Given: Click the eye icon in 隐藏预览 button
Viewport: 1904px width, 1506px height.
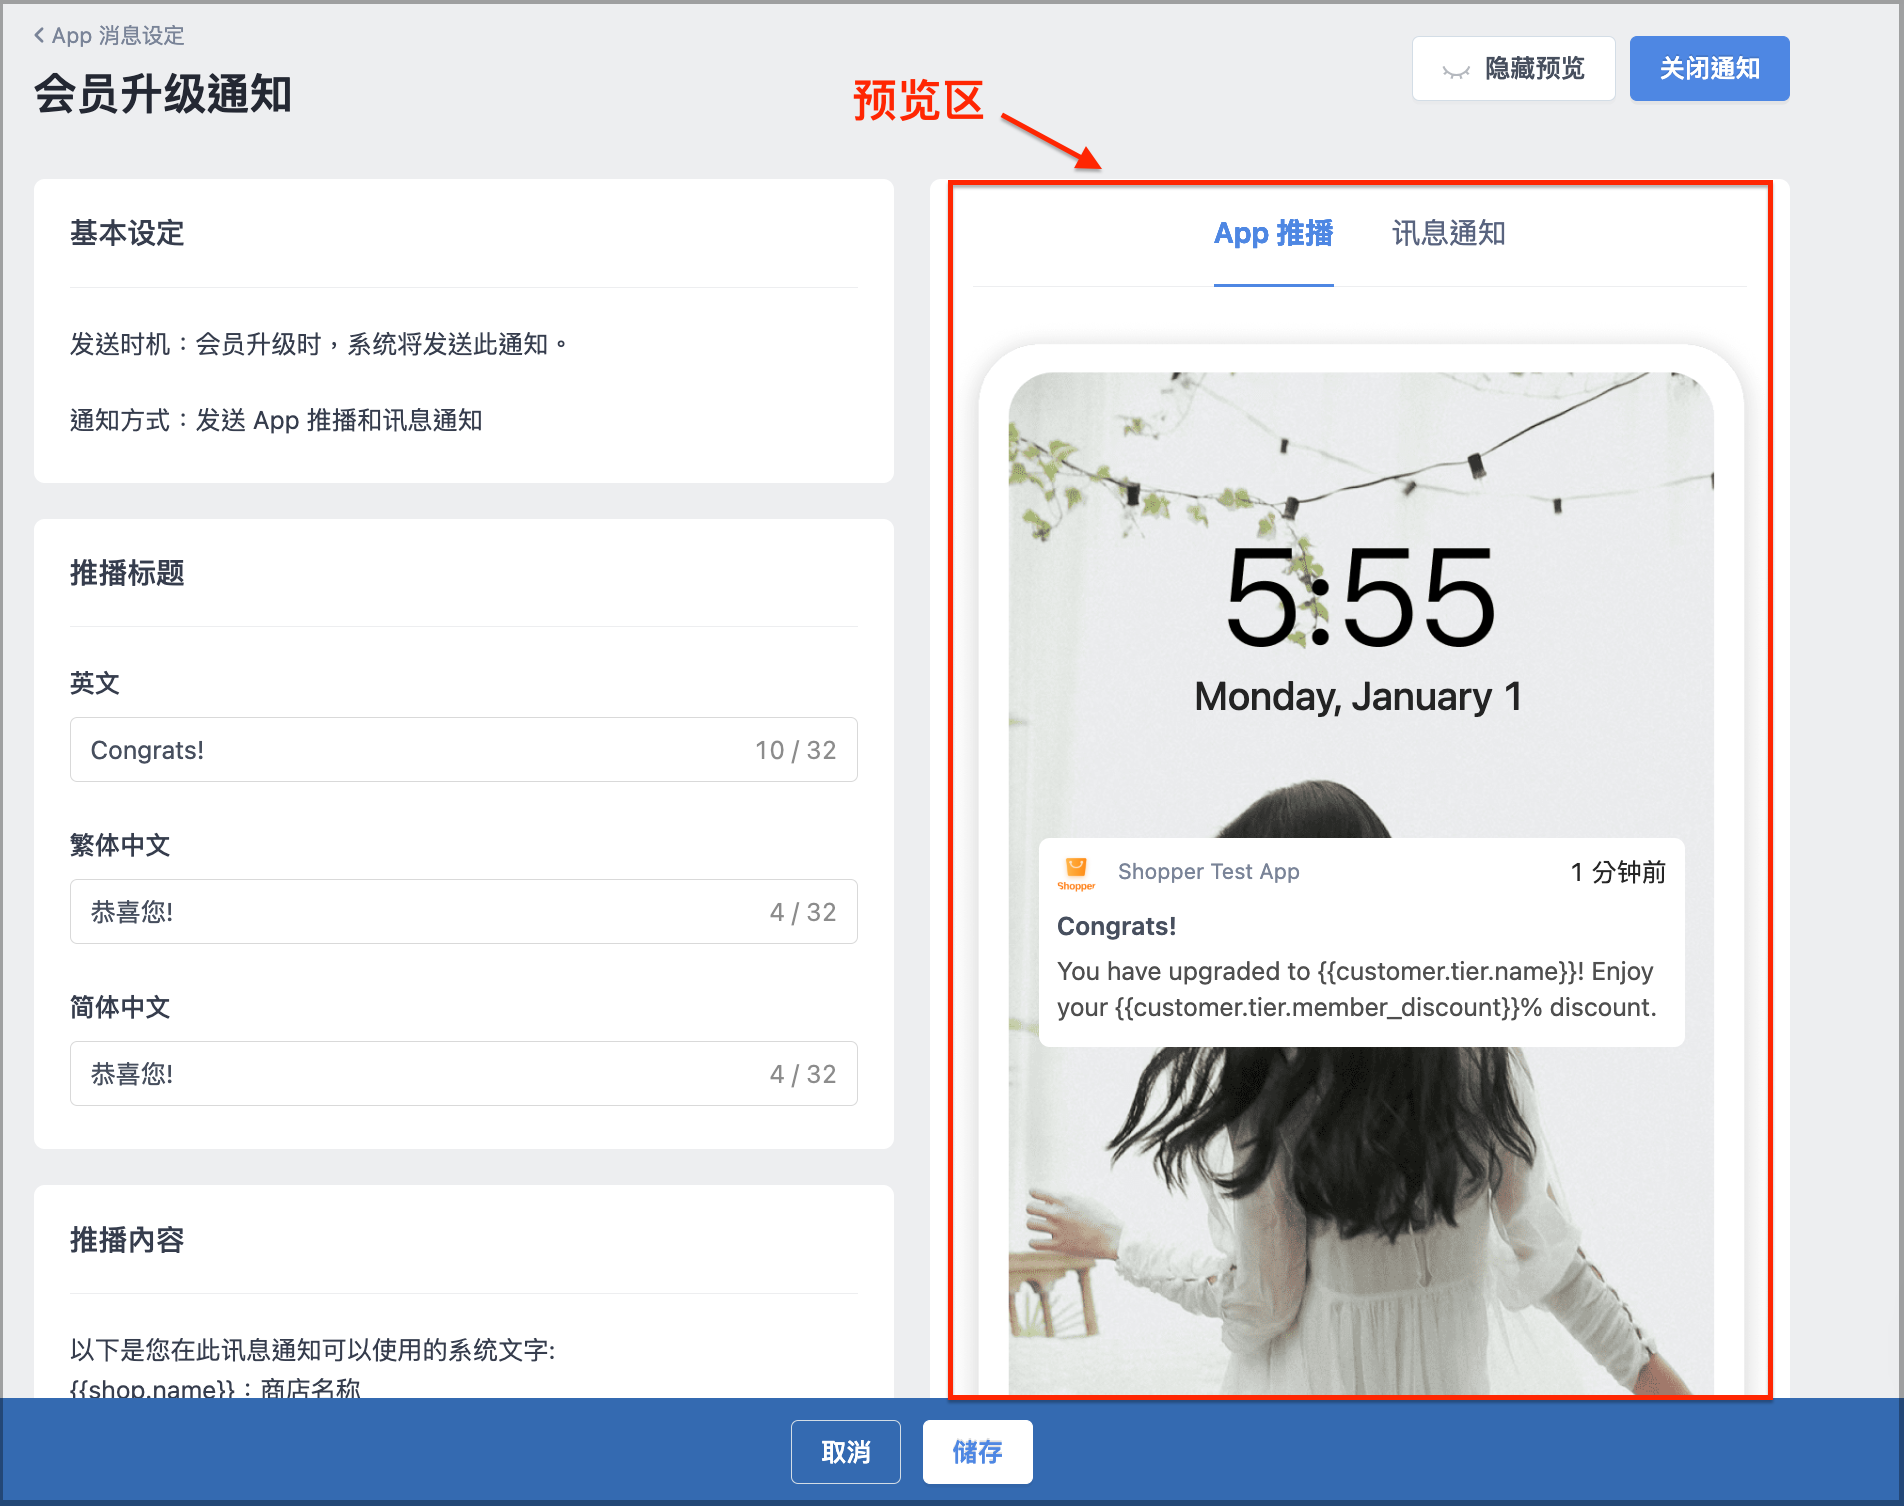Looking at the screenshot, I should click(1455, 70).
